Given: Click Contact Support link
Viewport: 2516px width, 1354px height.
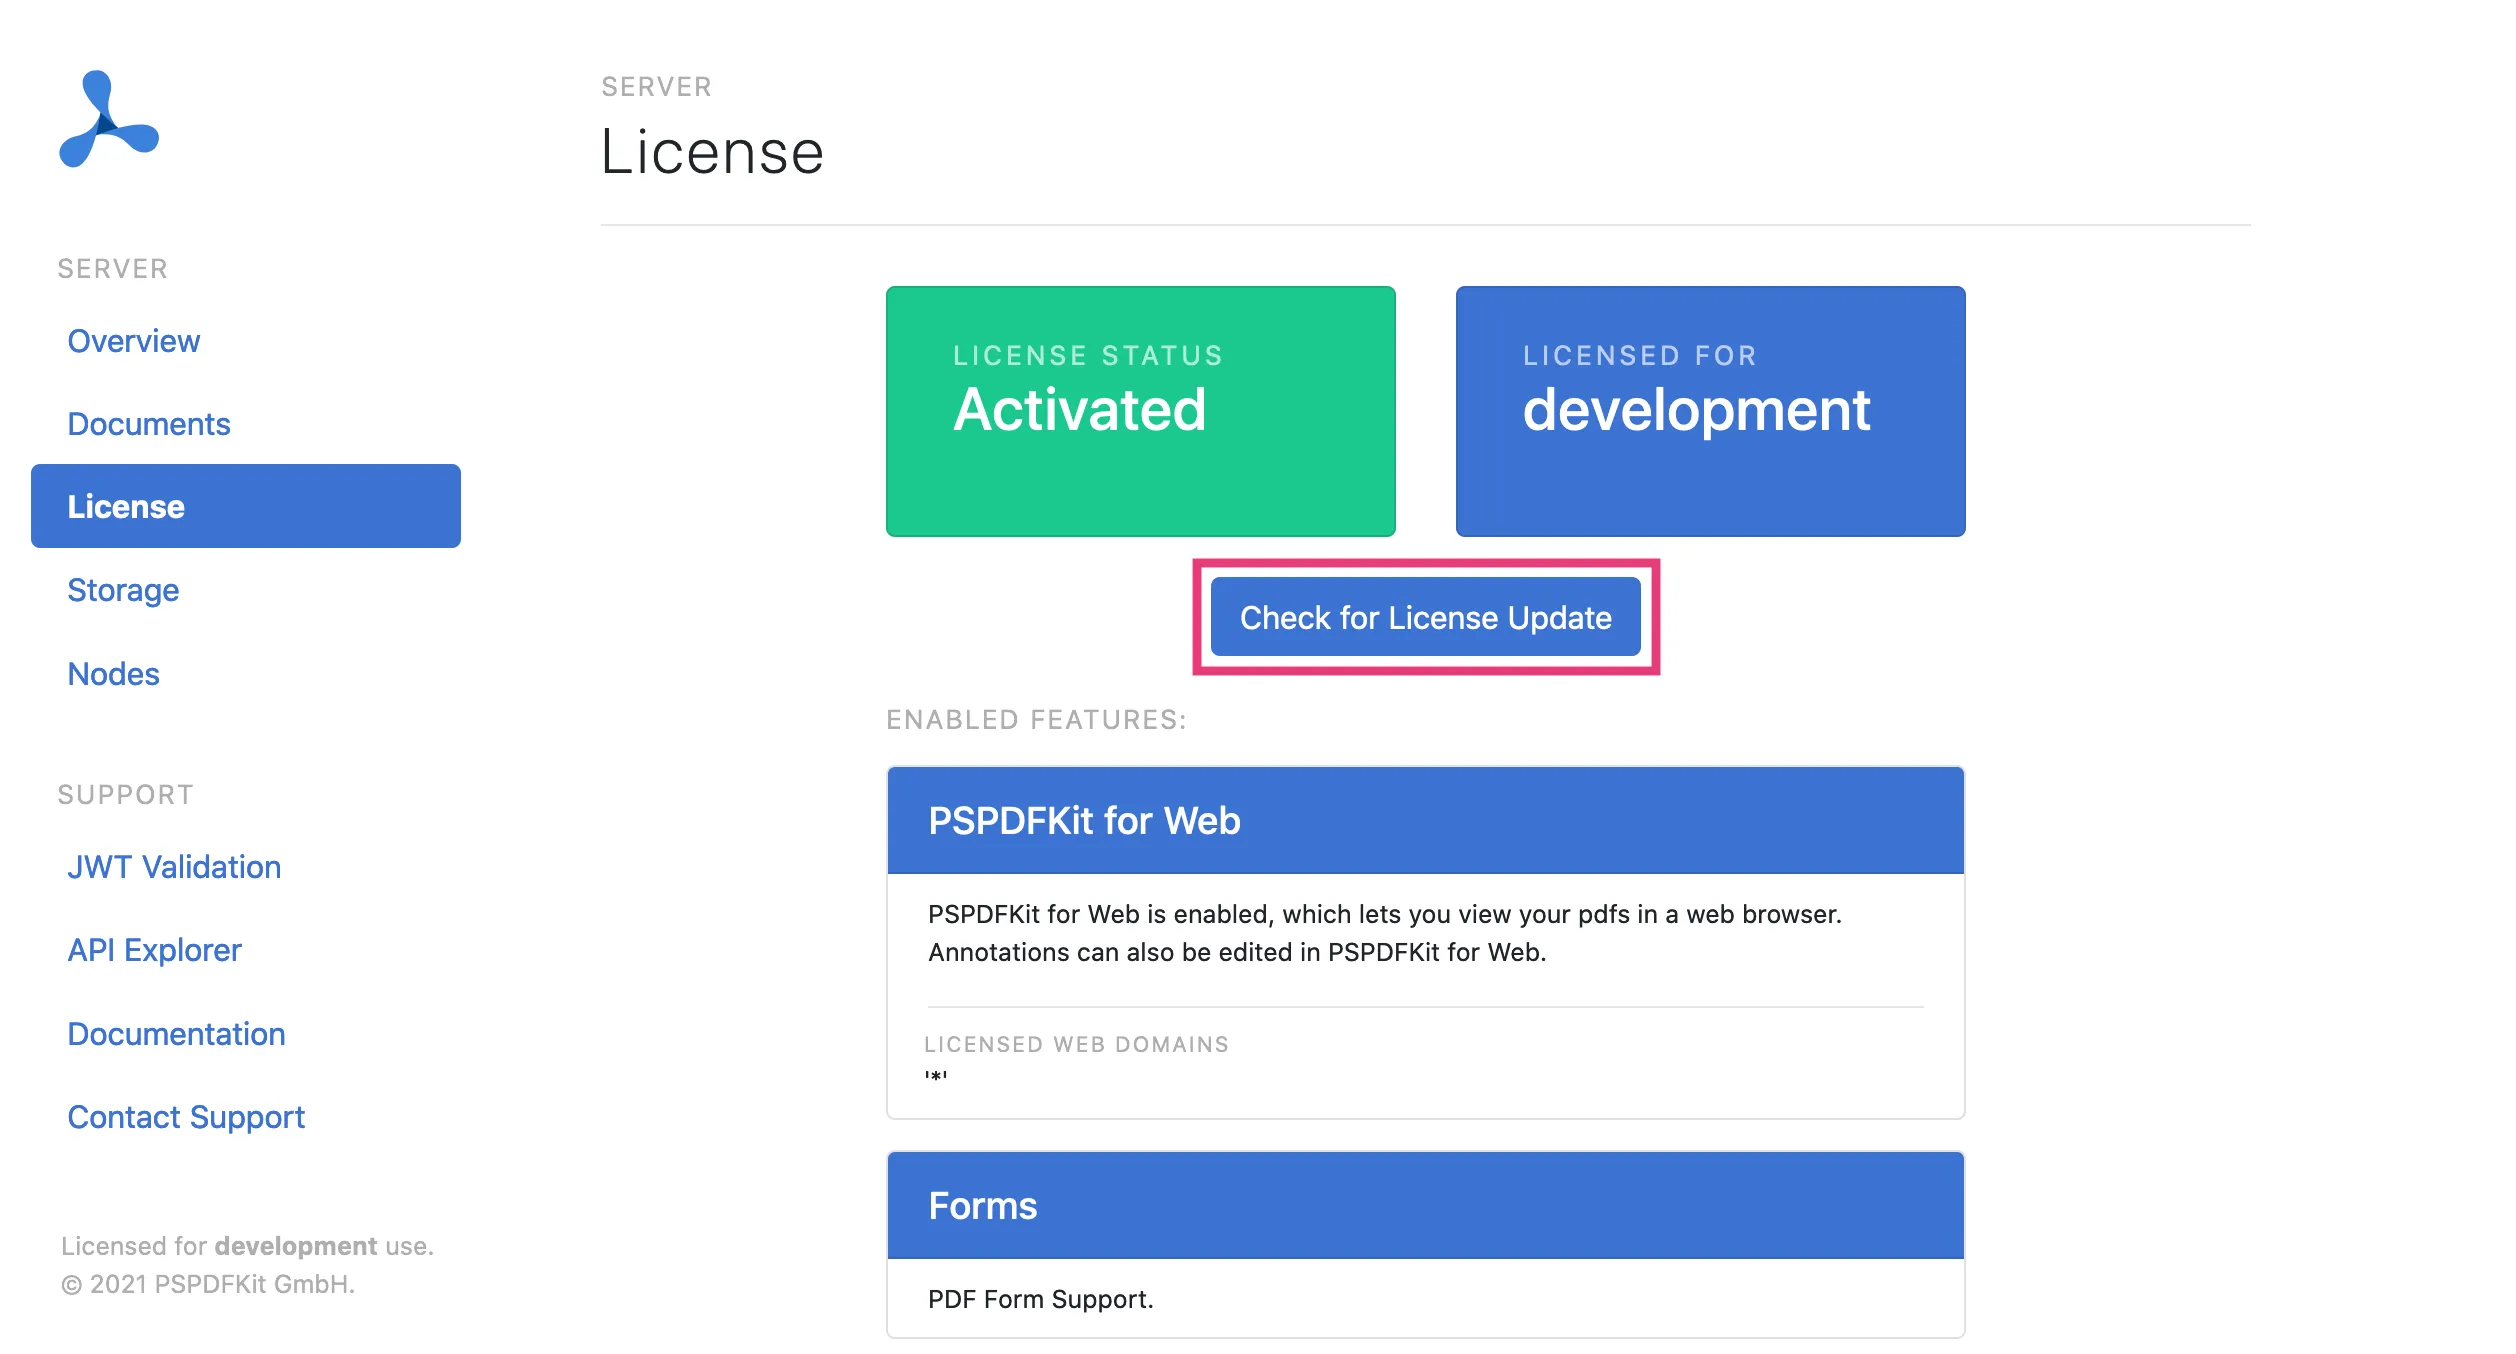Looking at the screenshot, I should tap(186, 1117).
